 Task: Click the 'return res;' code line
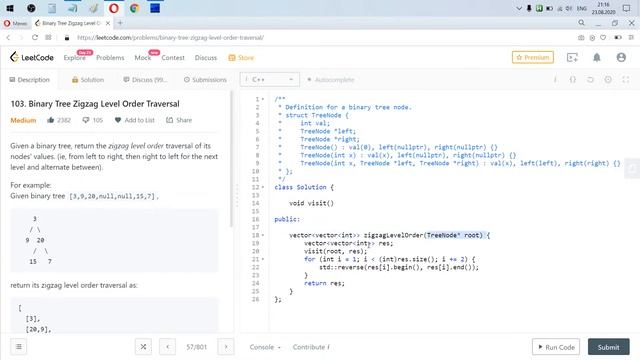coord(324,283)
